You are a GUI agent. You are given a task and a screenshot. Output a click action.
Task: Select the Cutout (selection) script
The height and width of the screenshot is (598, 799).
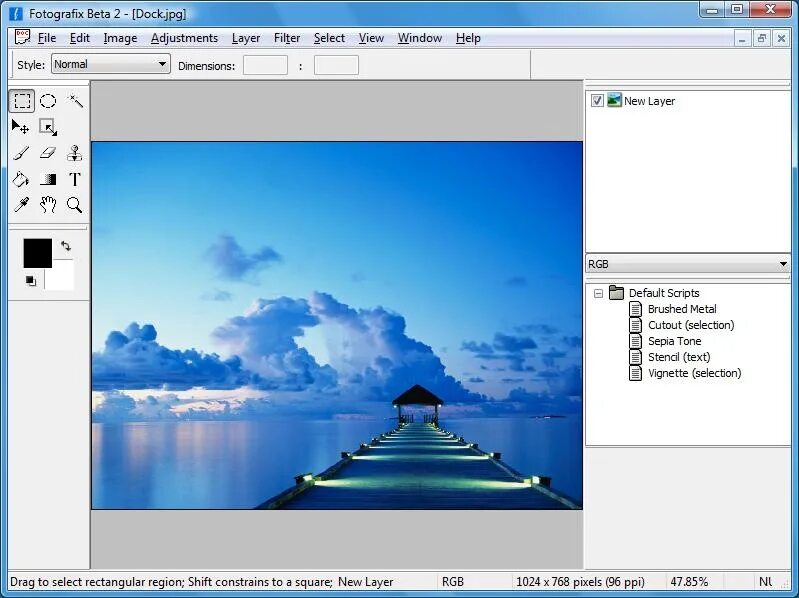(691, 325)
